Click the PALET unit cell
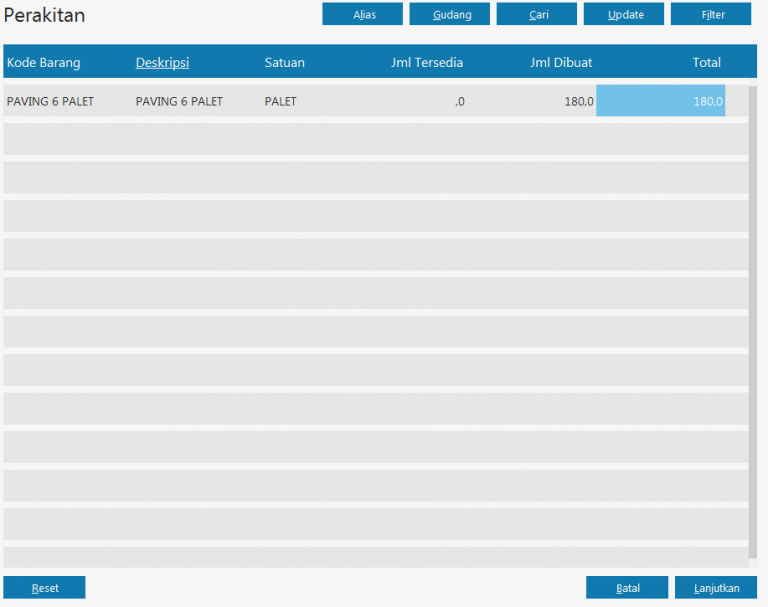This screenshot has height=607, width=768. coord(281,101)
